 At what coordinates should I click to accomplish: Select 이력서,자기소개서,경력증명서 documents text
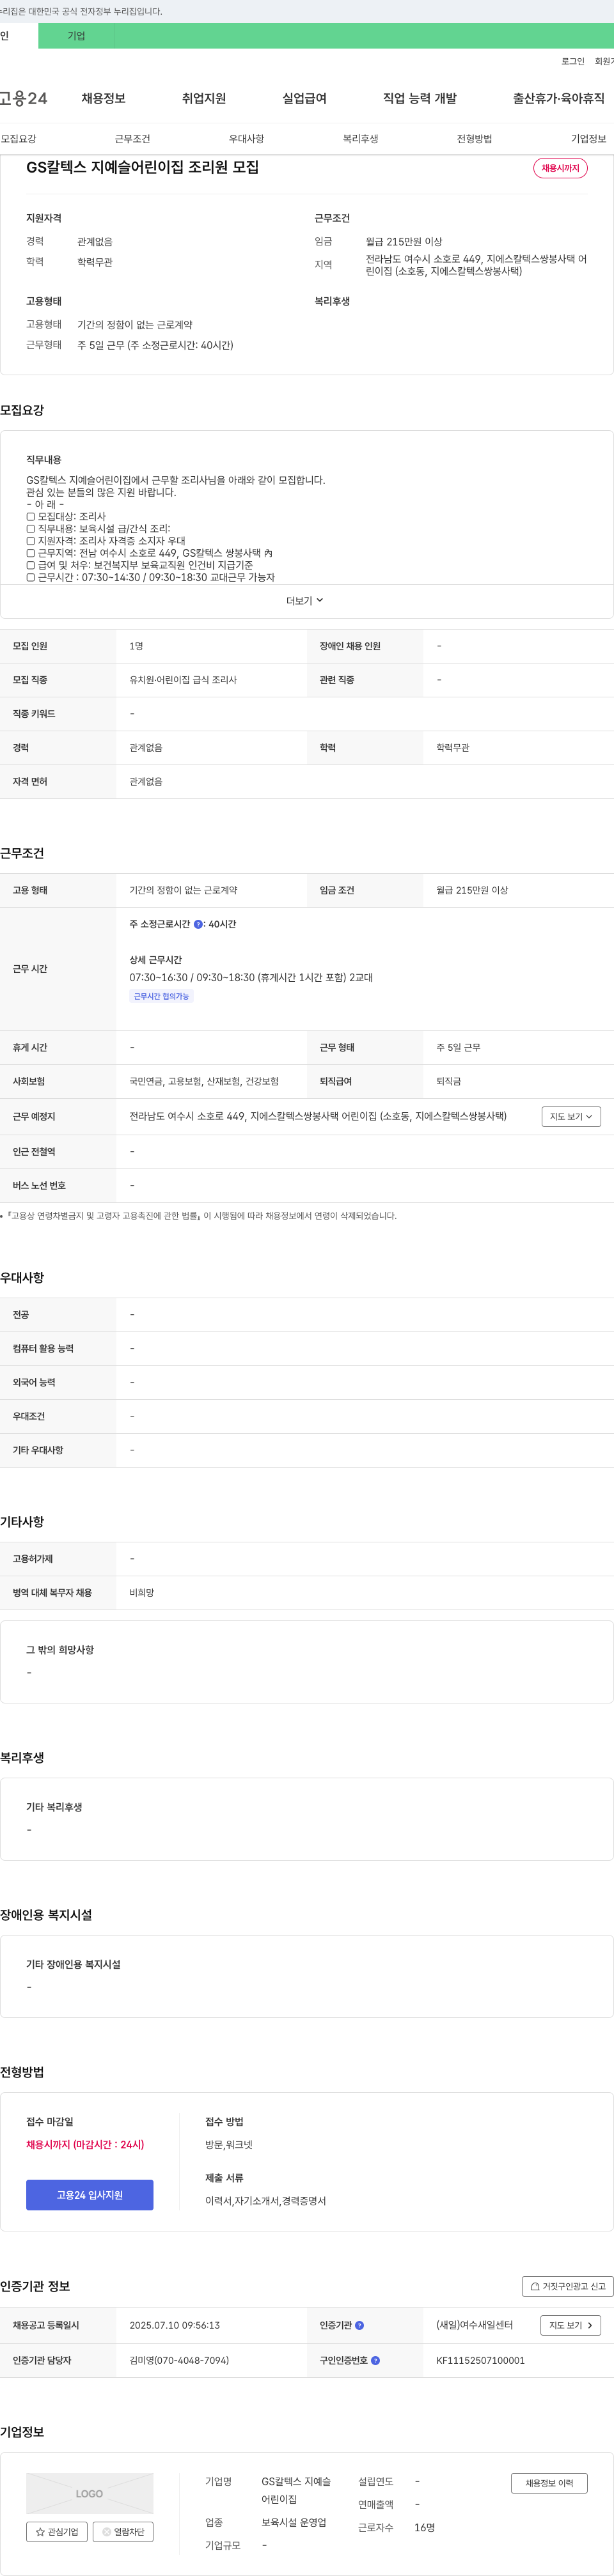(x=266, y=2201)
